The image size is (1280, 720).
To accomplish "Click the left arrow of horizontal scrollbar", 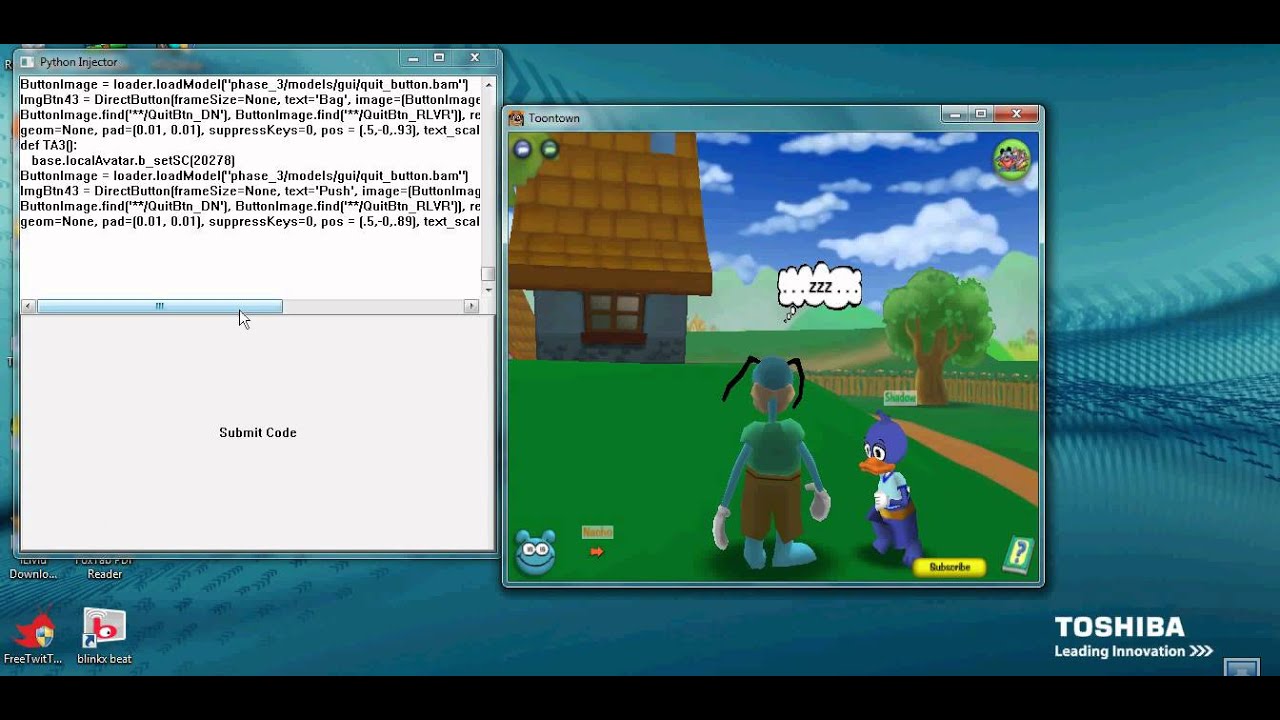I will (x=28, y=306).
